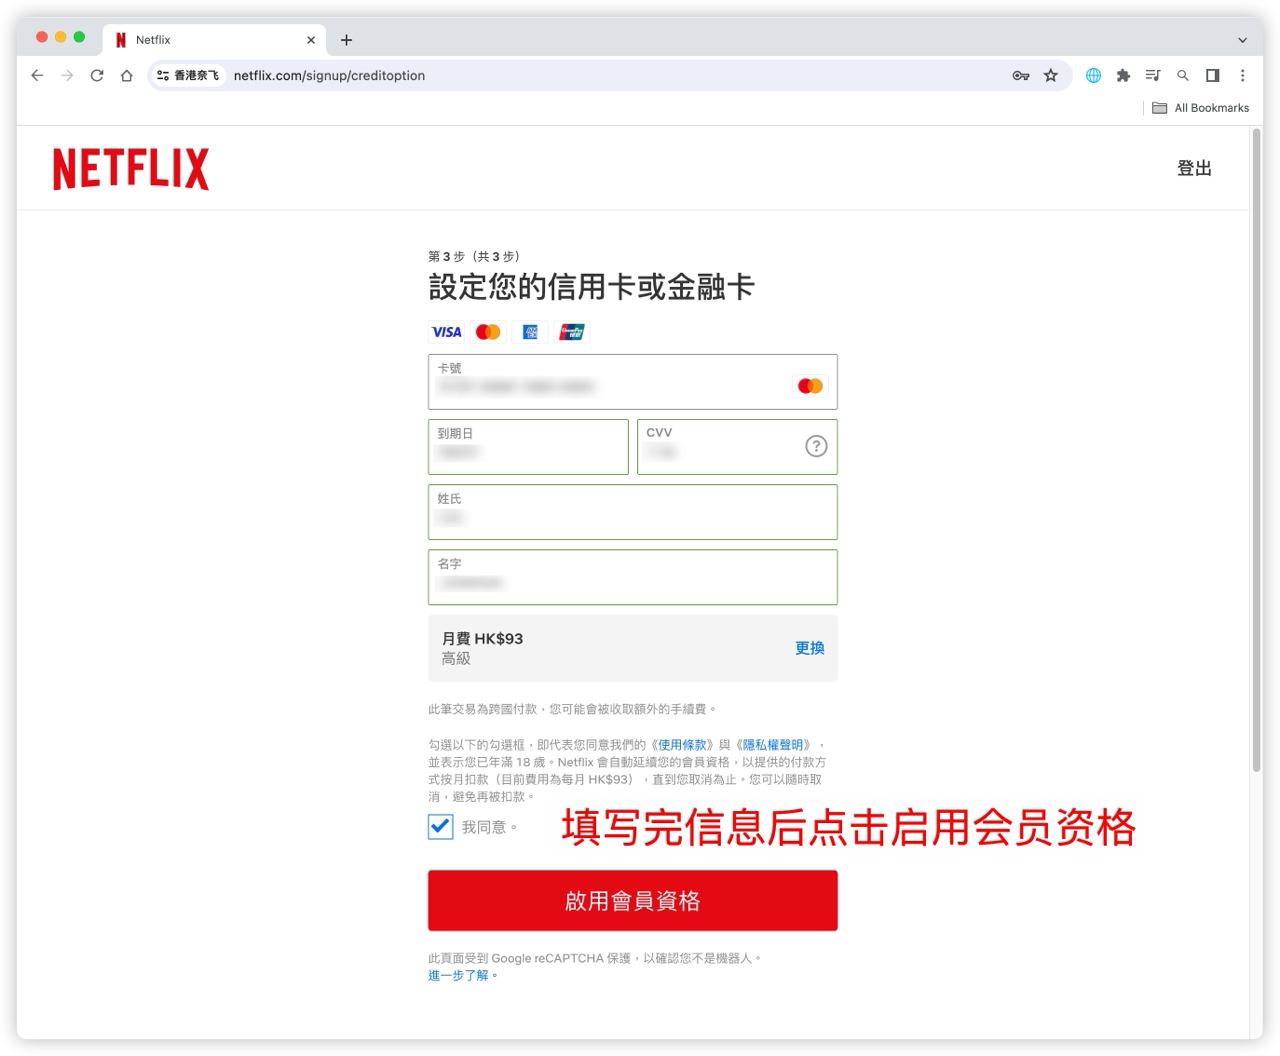Viewport: 1280px width, 1056px height.
Task: Go back with the browser back arrow
Action: [37, 75]
